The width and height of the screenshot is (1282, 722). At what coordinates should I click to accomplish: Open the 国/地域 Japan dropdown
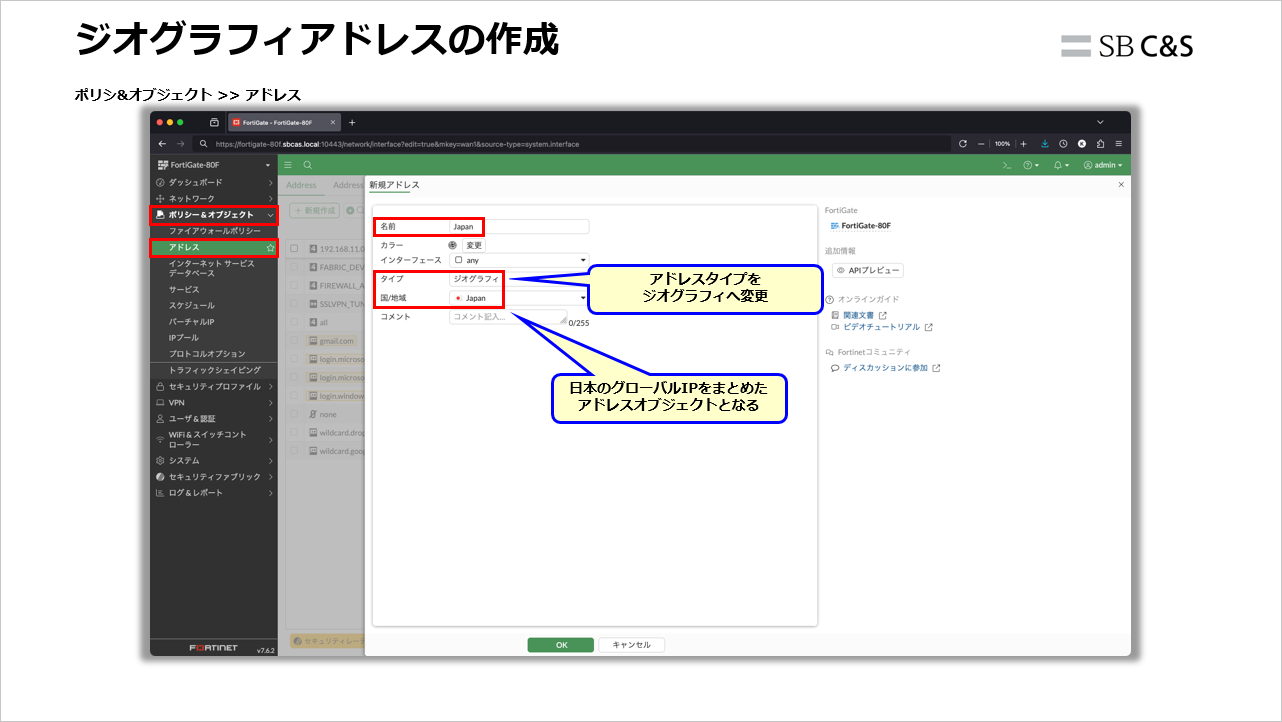519,298
